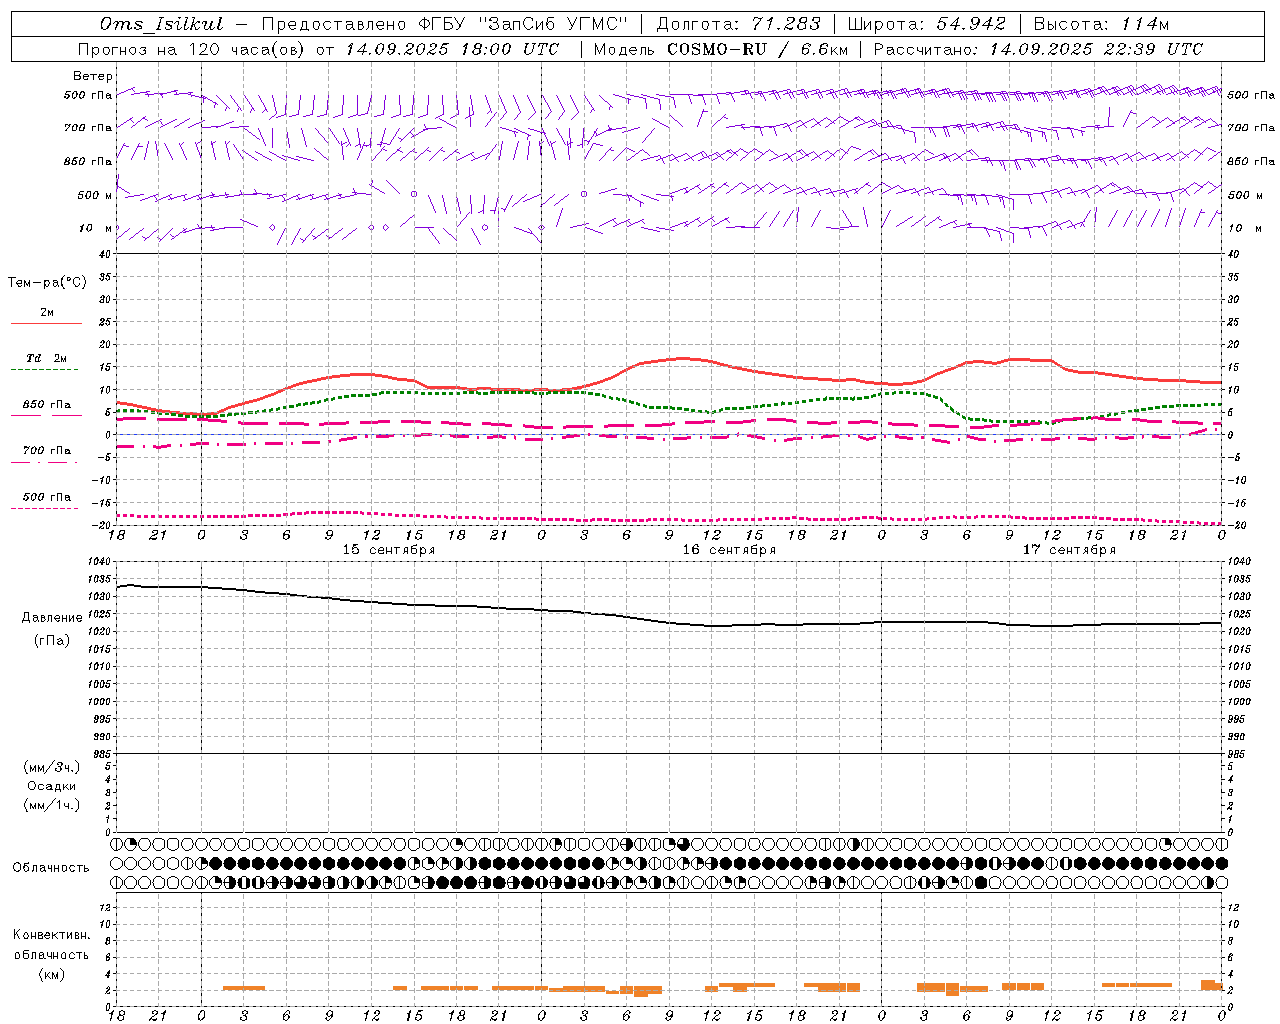Select the Облачность cloud cover label
The image size is (1280, 1024).
tap(50, 867)
